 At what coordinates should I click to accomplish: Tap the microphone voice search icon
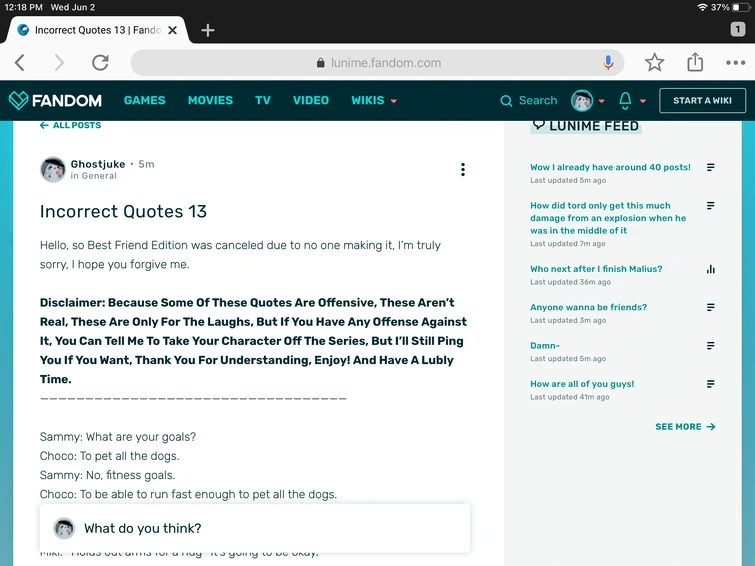pyautogui.click(x=608, y=63)
